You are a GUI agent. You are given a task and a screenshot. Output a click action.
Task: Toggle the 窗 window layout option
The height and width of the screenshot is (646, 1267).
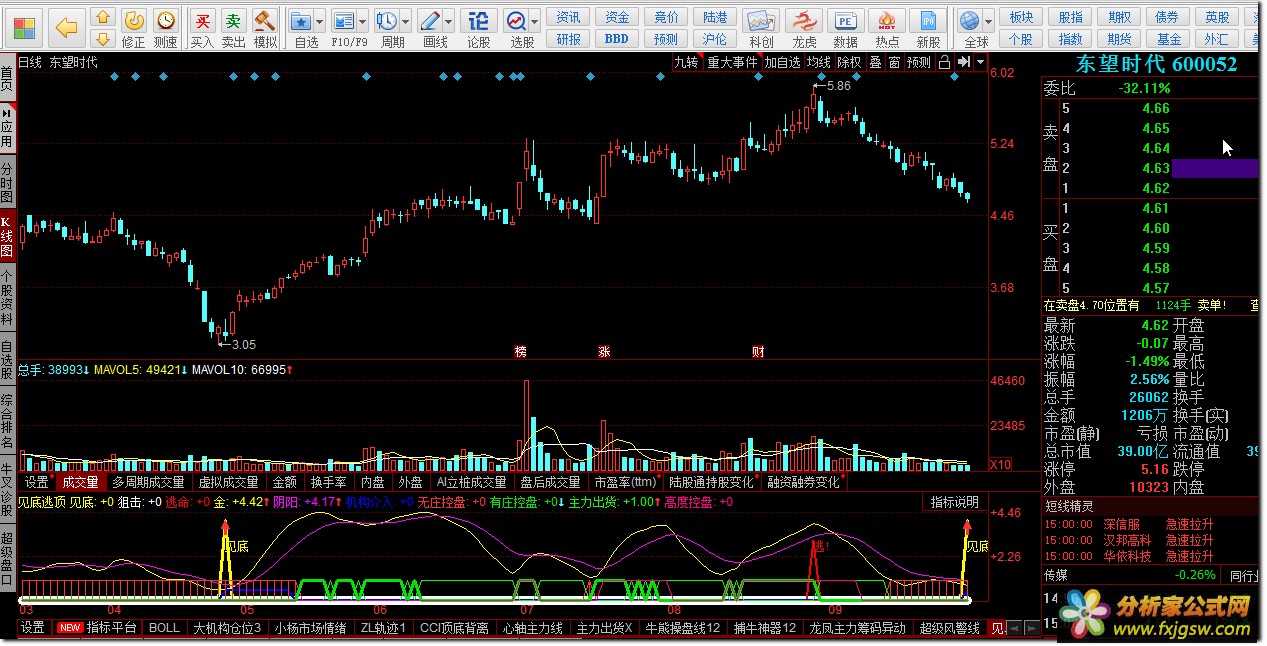click(x=894, y=62)
